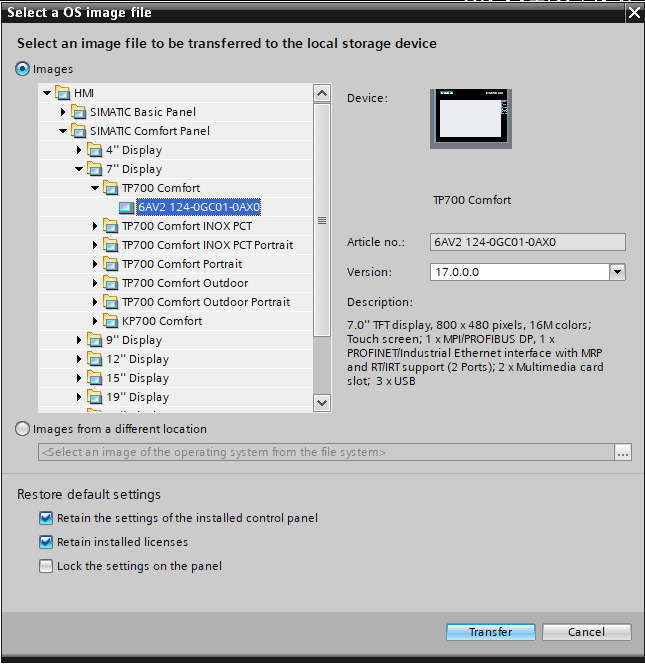Click the SIMATIC Comfort Panel folder icon
Viewport: 645px width, 664px height.
point(79,131)
